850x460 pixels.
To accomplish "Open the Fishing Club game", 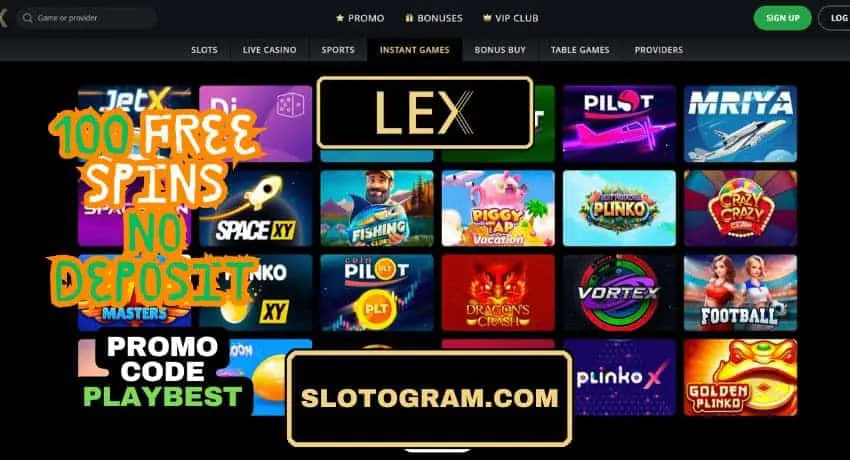I will click(x=377, y=209).
